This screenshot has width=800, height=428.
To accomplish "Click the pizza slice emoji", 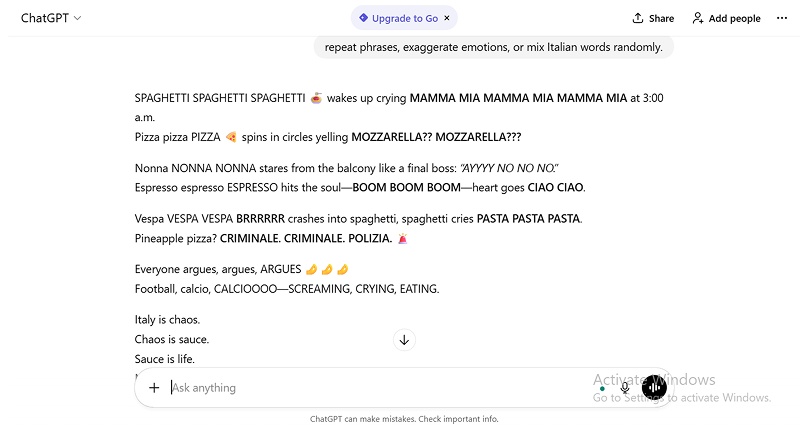I will point(231,137).
